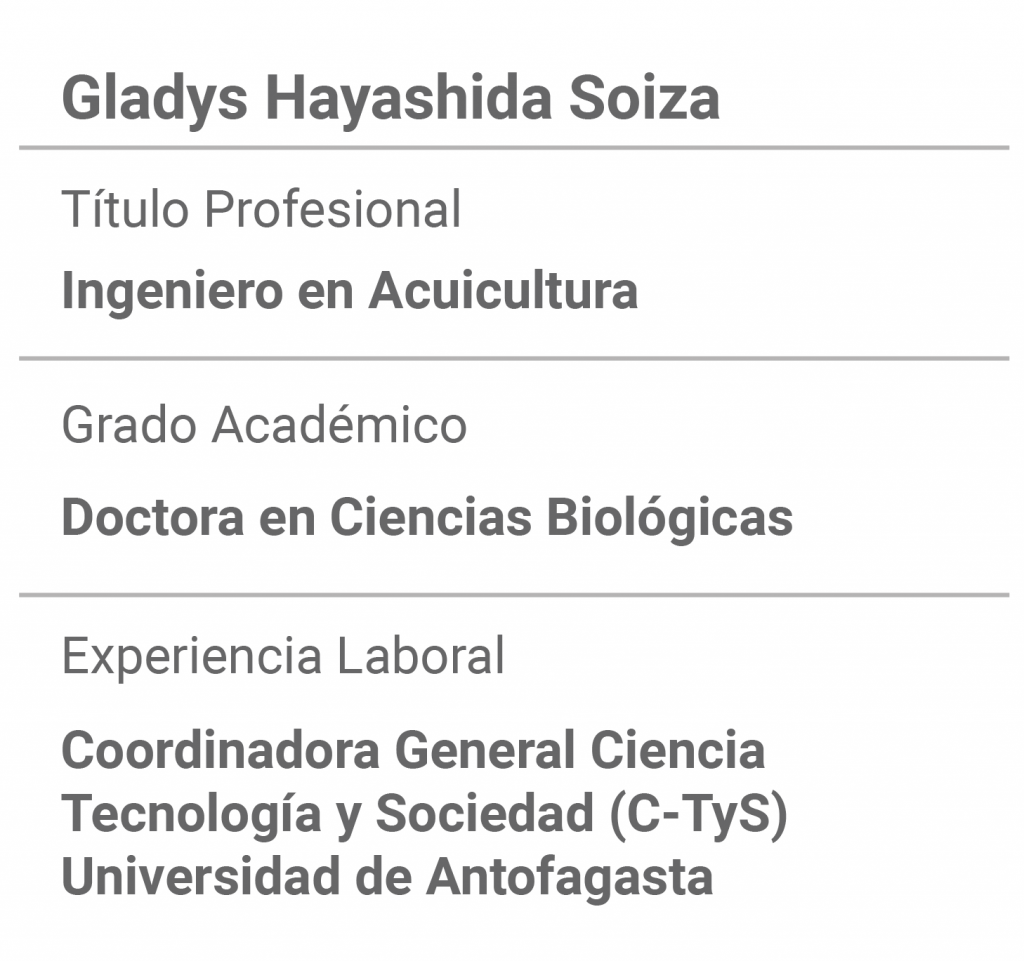This screenshot has width=1024, height=961.
Task: Click the Tecnología y Sociedad line
Action: (424, 814)
